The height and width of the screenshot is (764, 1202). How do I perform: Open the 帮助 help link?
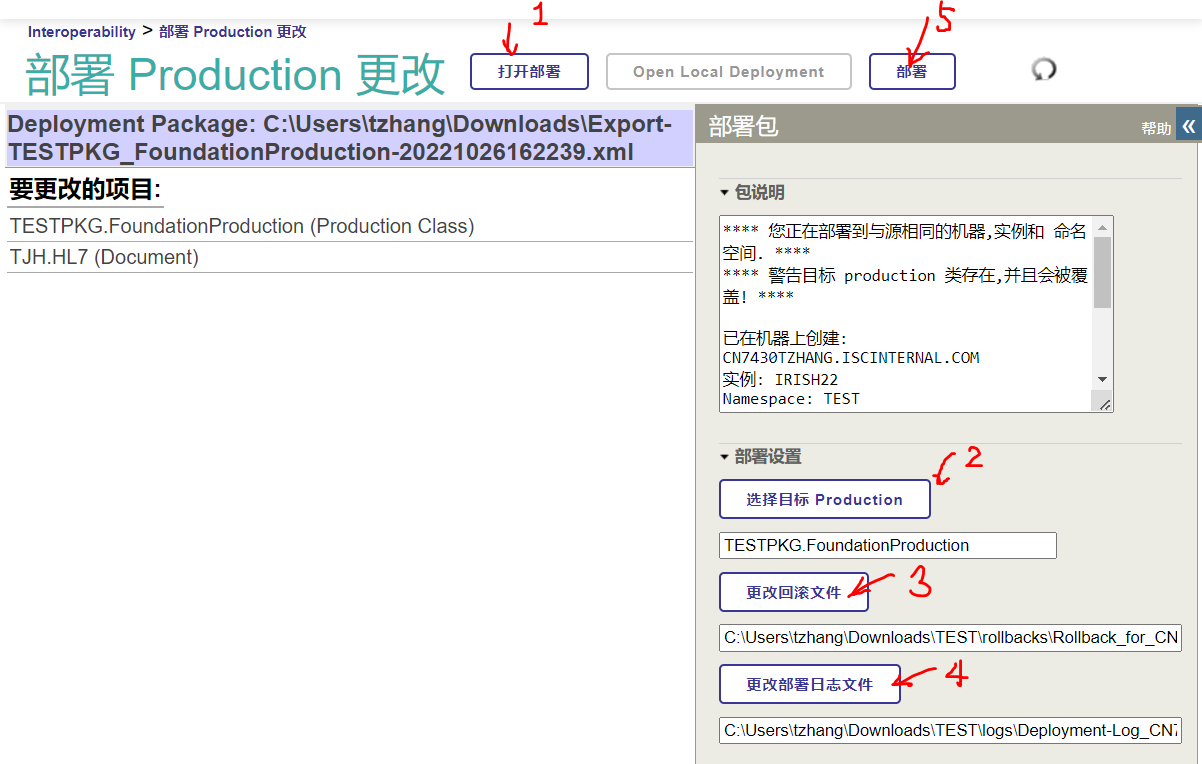pos(1156,129)
